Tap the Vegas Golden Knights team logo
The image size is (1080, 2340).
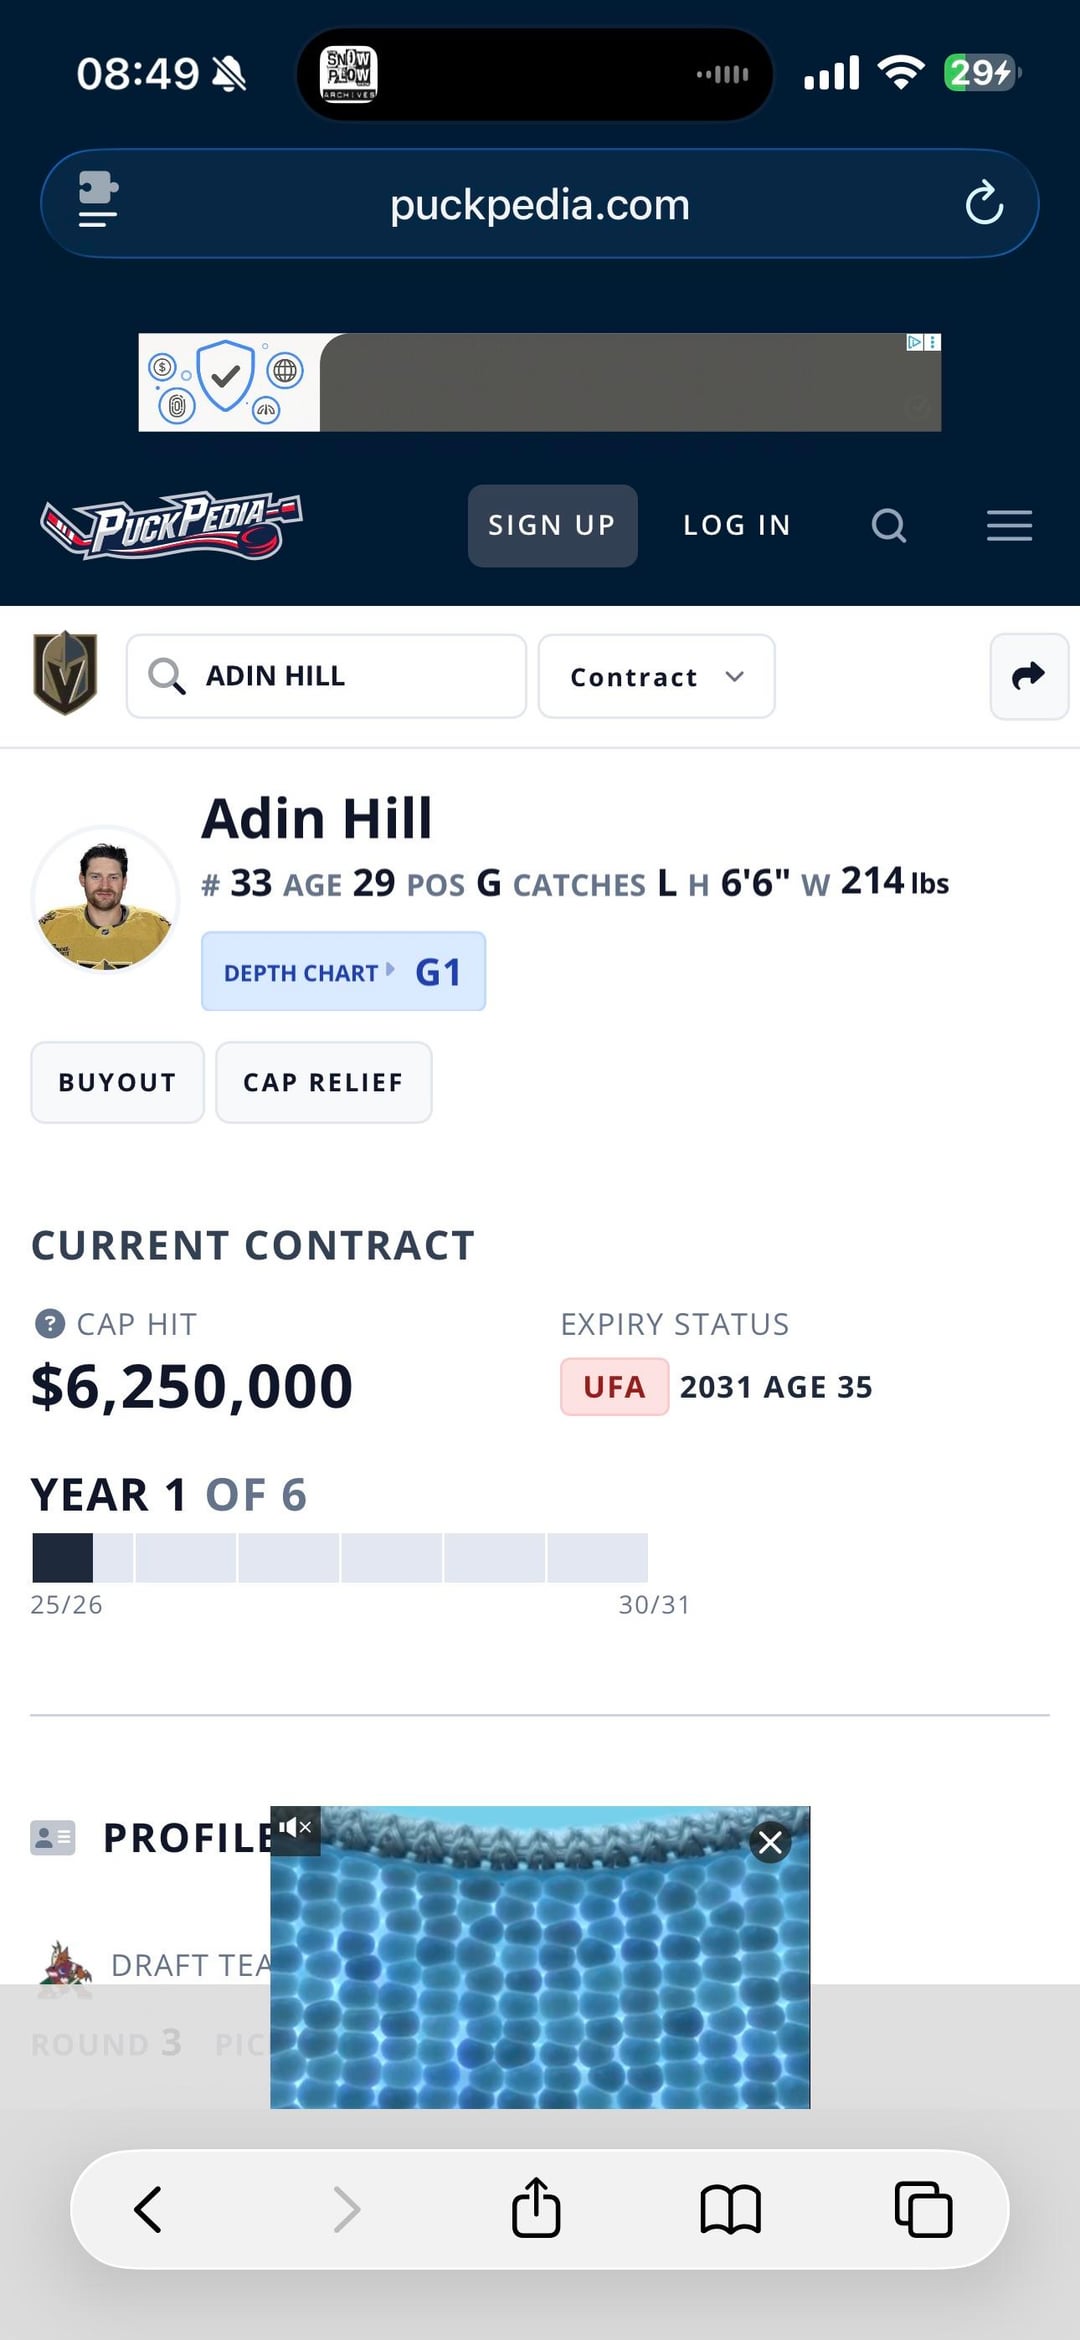65,674
